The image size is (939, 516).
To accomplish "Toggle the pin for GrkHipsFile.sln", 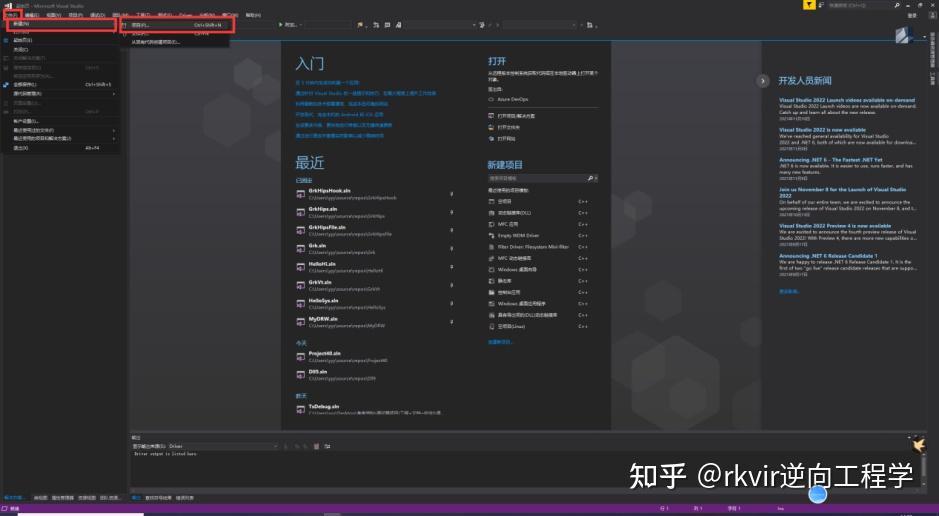I will pos(452,230).
